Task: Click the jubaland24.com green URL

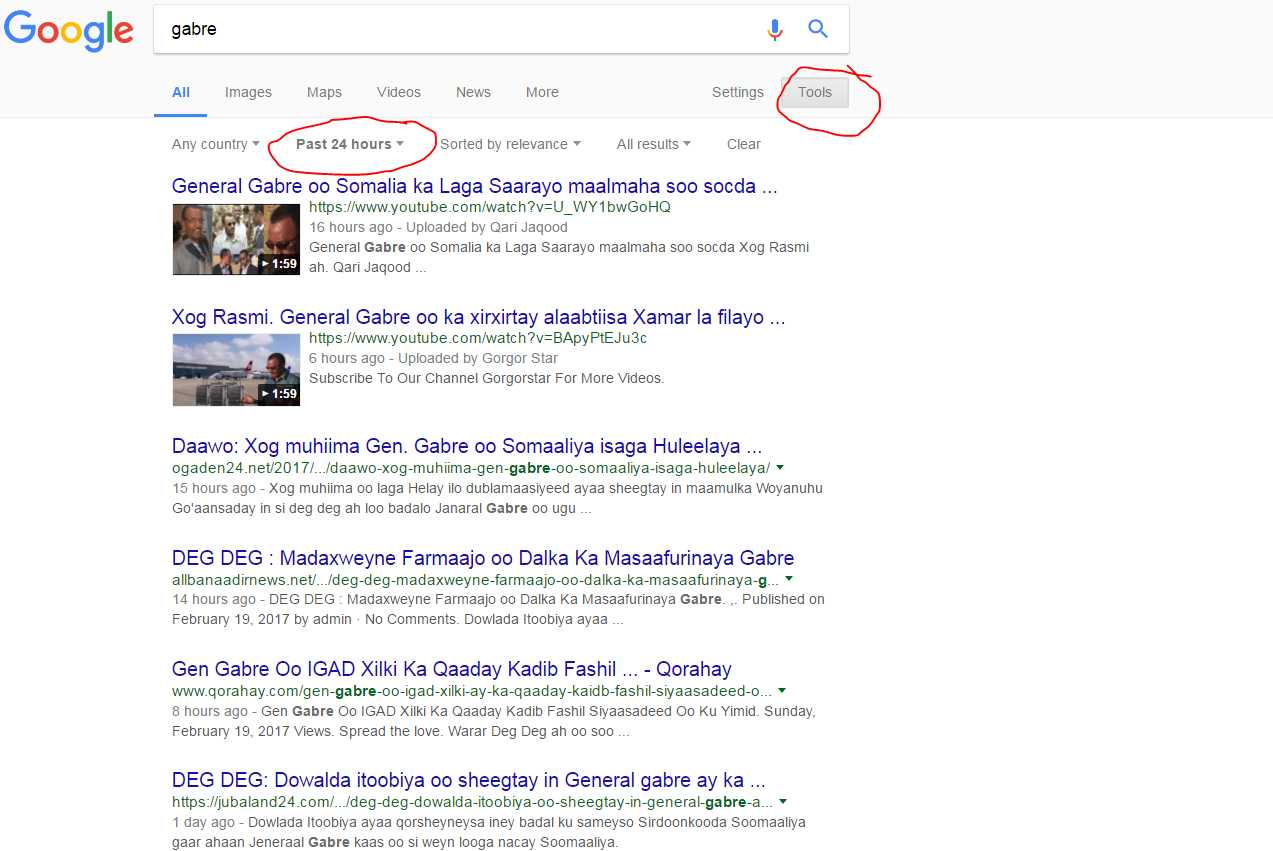Action: coord(473,802)
